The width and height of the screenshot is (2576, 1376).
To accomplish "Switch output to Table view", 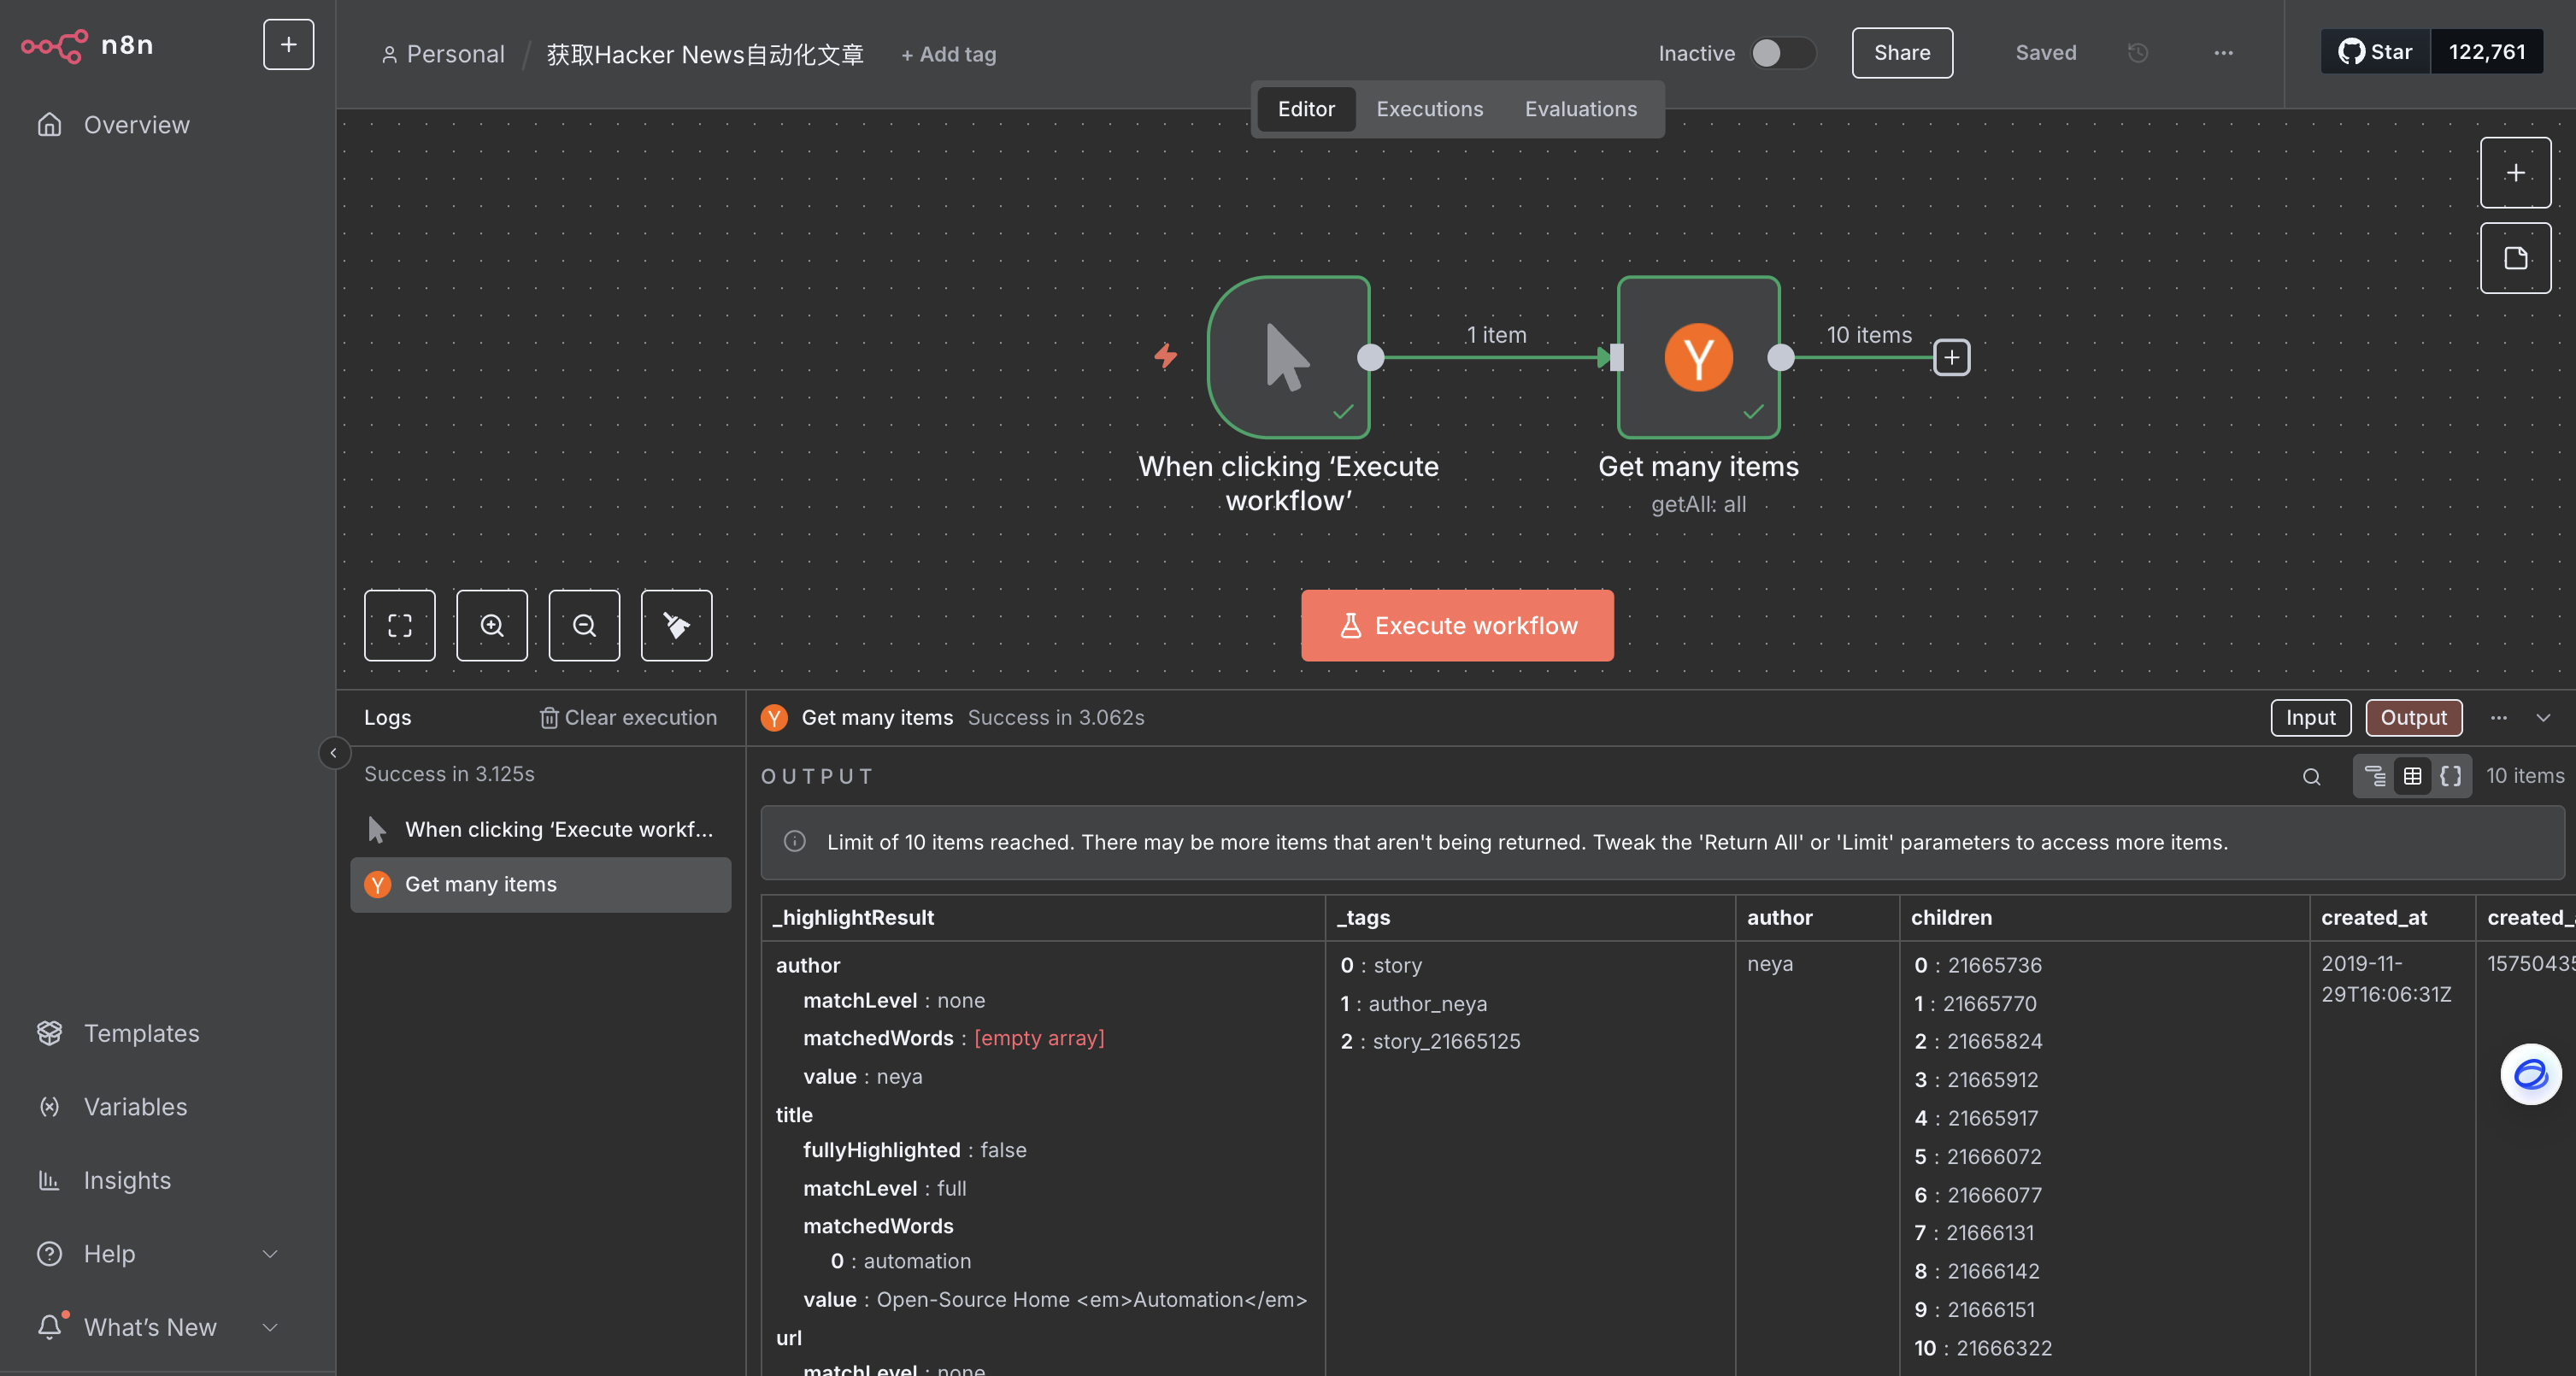I will 2412,776.
